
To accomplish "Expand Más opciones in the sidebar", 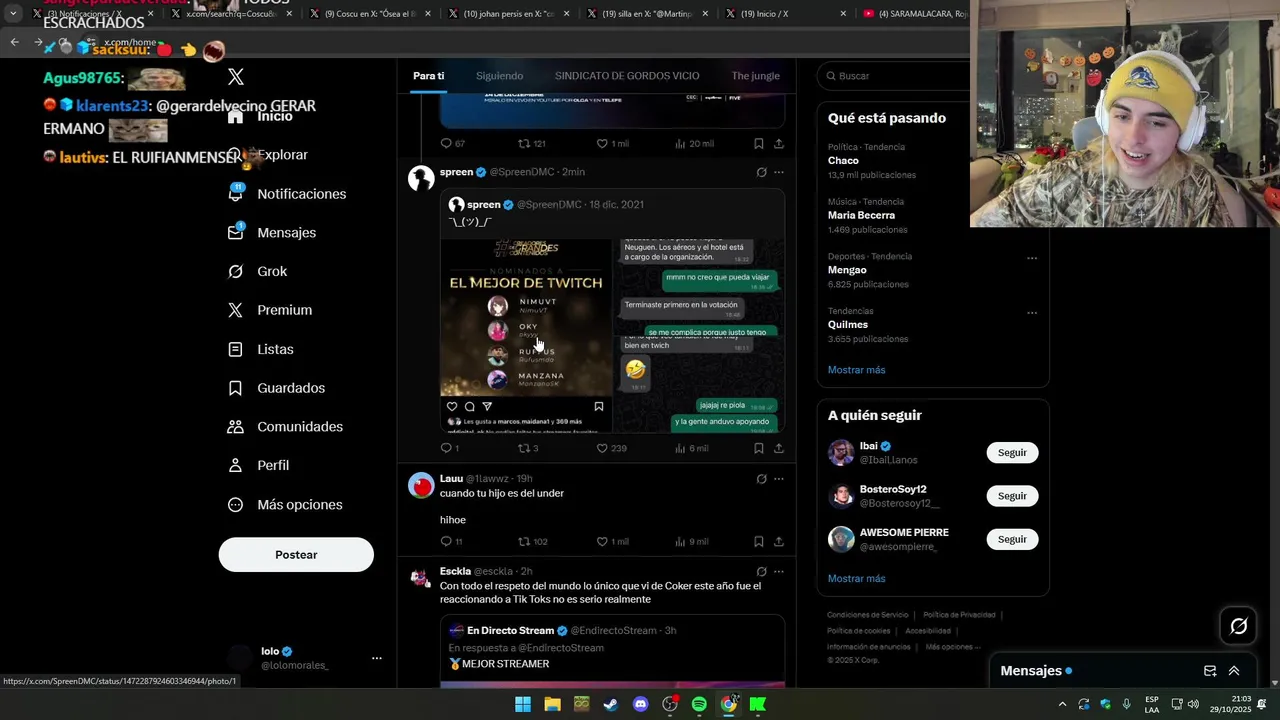I will click(x=285, y=505).
